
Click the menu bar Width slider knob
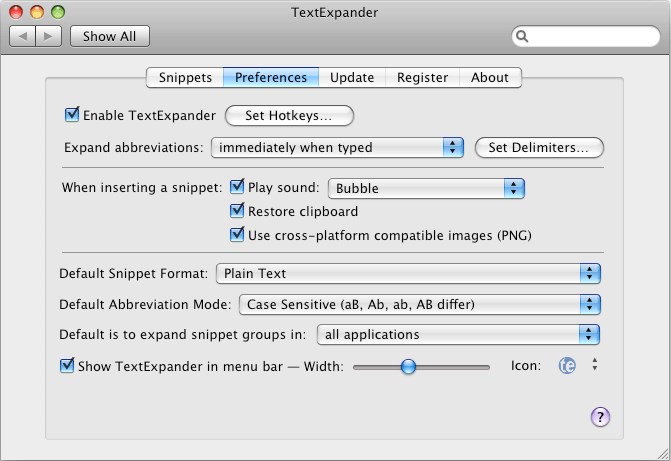click(408, 366)
